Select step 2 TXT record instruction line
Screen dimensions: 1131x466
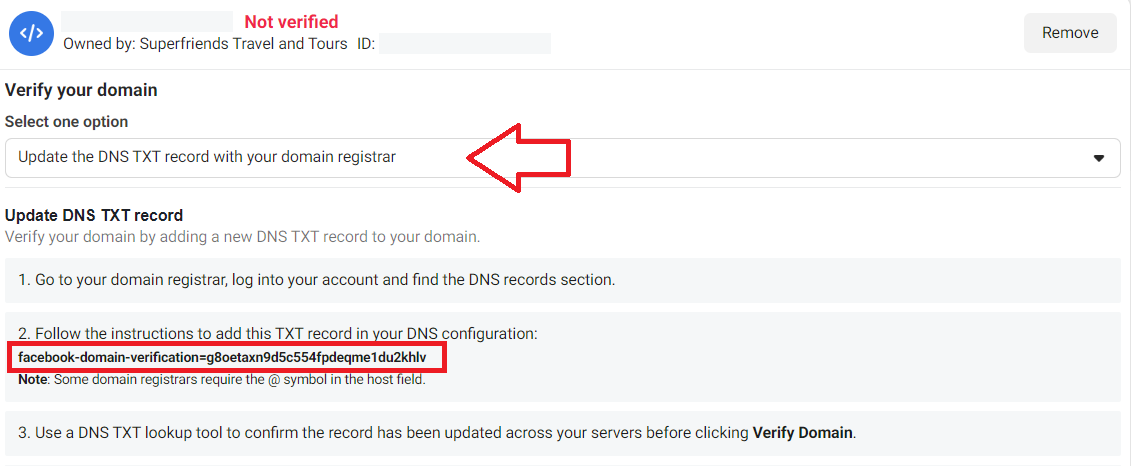(278, 333)
